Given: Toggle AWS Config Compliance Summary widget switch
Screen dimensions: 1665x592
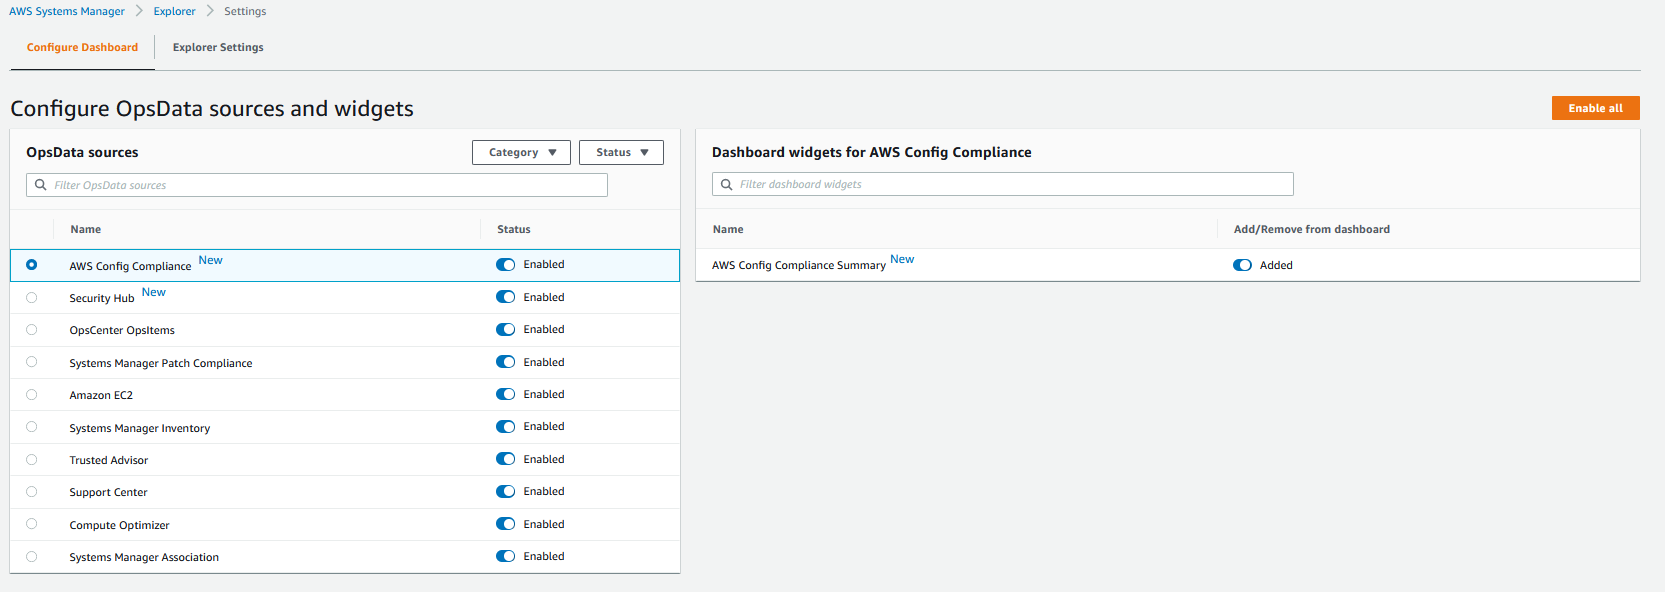Looking at the screenshot, I should click(x=1243, y=265).
